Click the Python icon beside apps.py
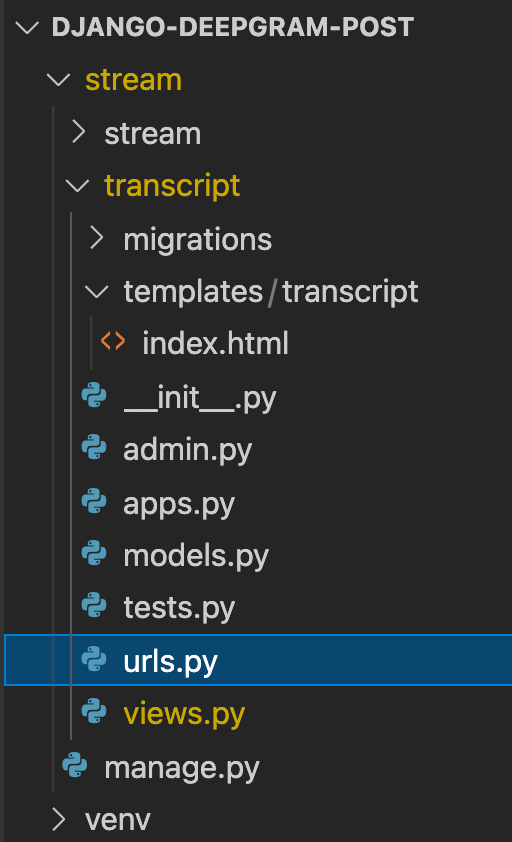512x842 pixels. point(94,501)
